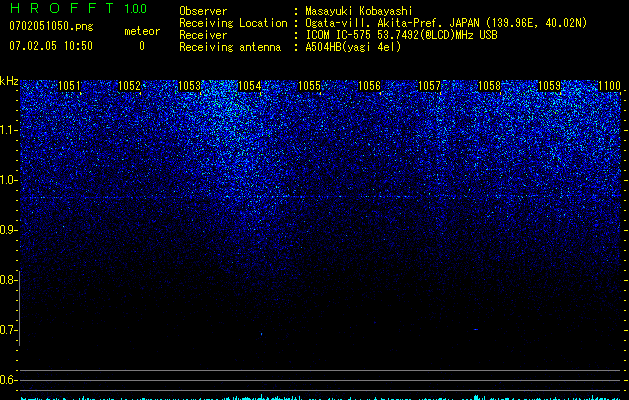Click the 1056 time marker
The image size is (629, 400).
[x=369, y=86]
